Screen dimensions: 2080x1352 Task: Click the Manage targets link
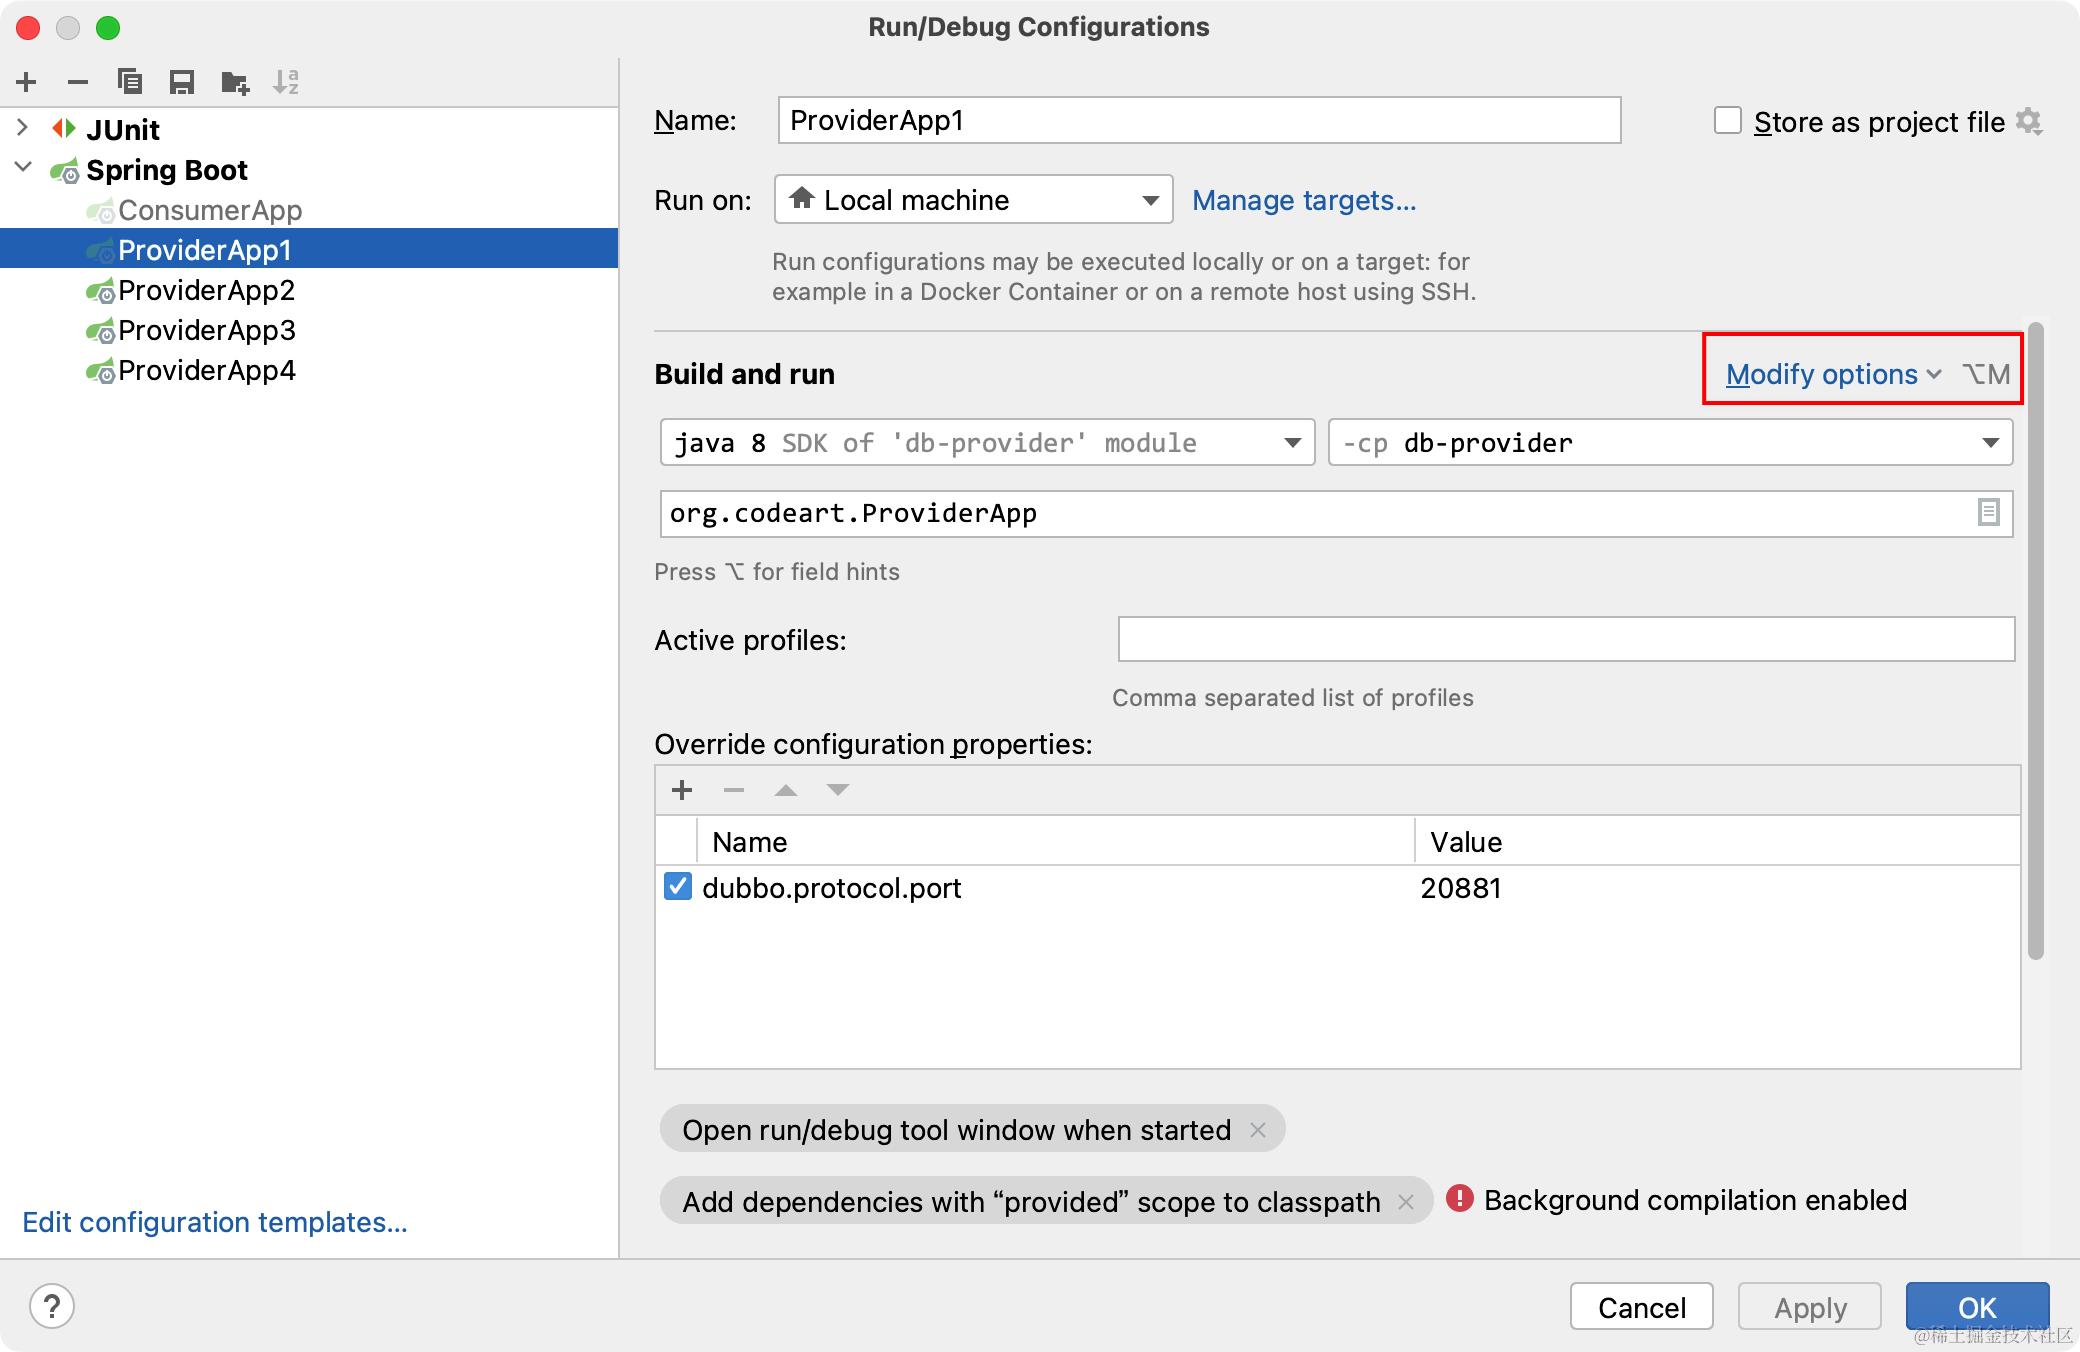(x=1303, y=200)
